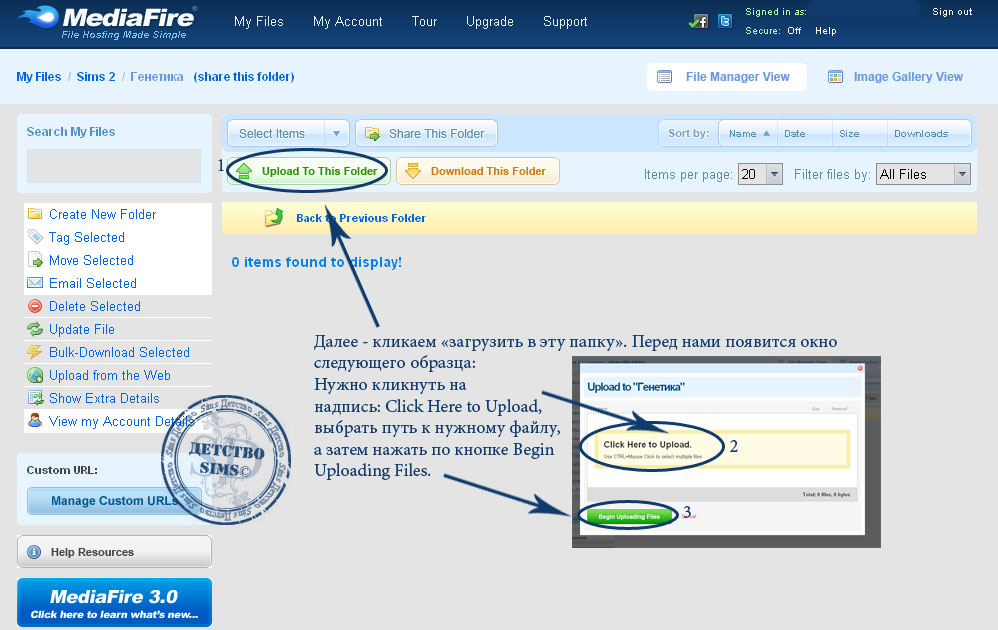Image resolution: width=998 pixels, height=630 pixels.
Task: Go to My Files breadcrumb
Action: [39, 77]
